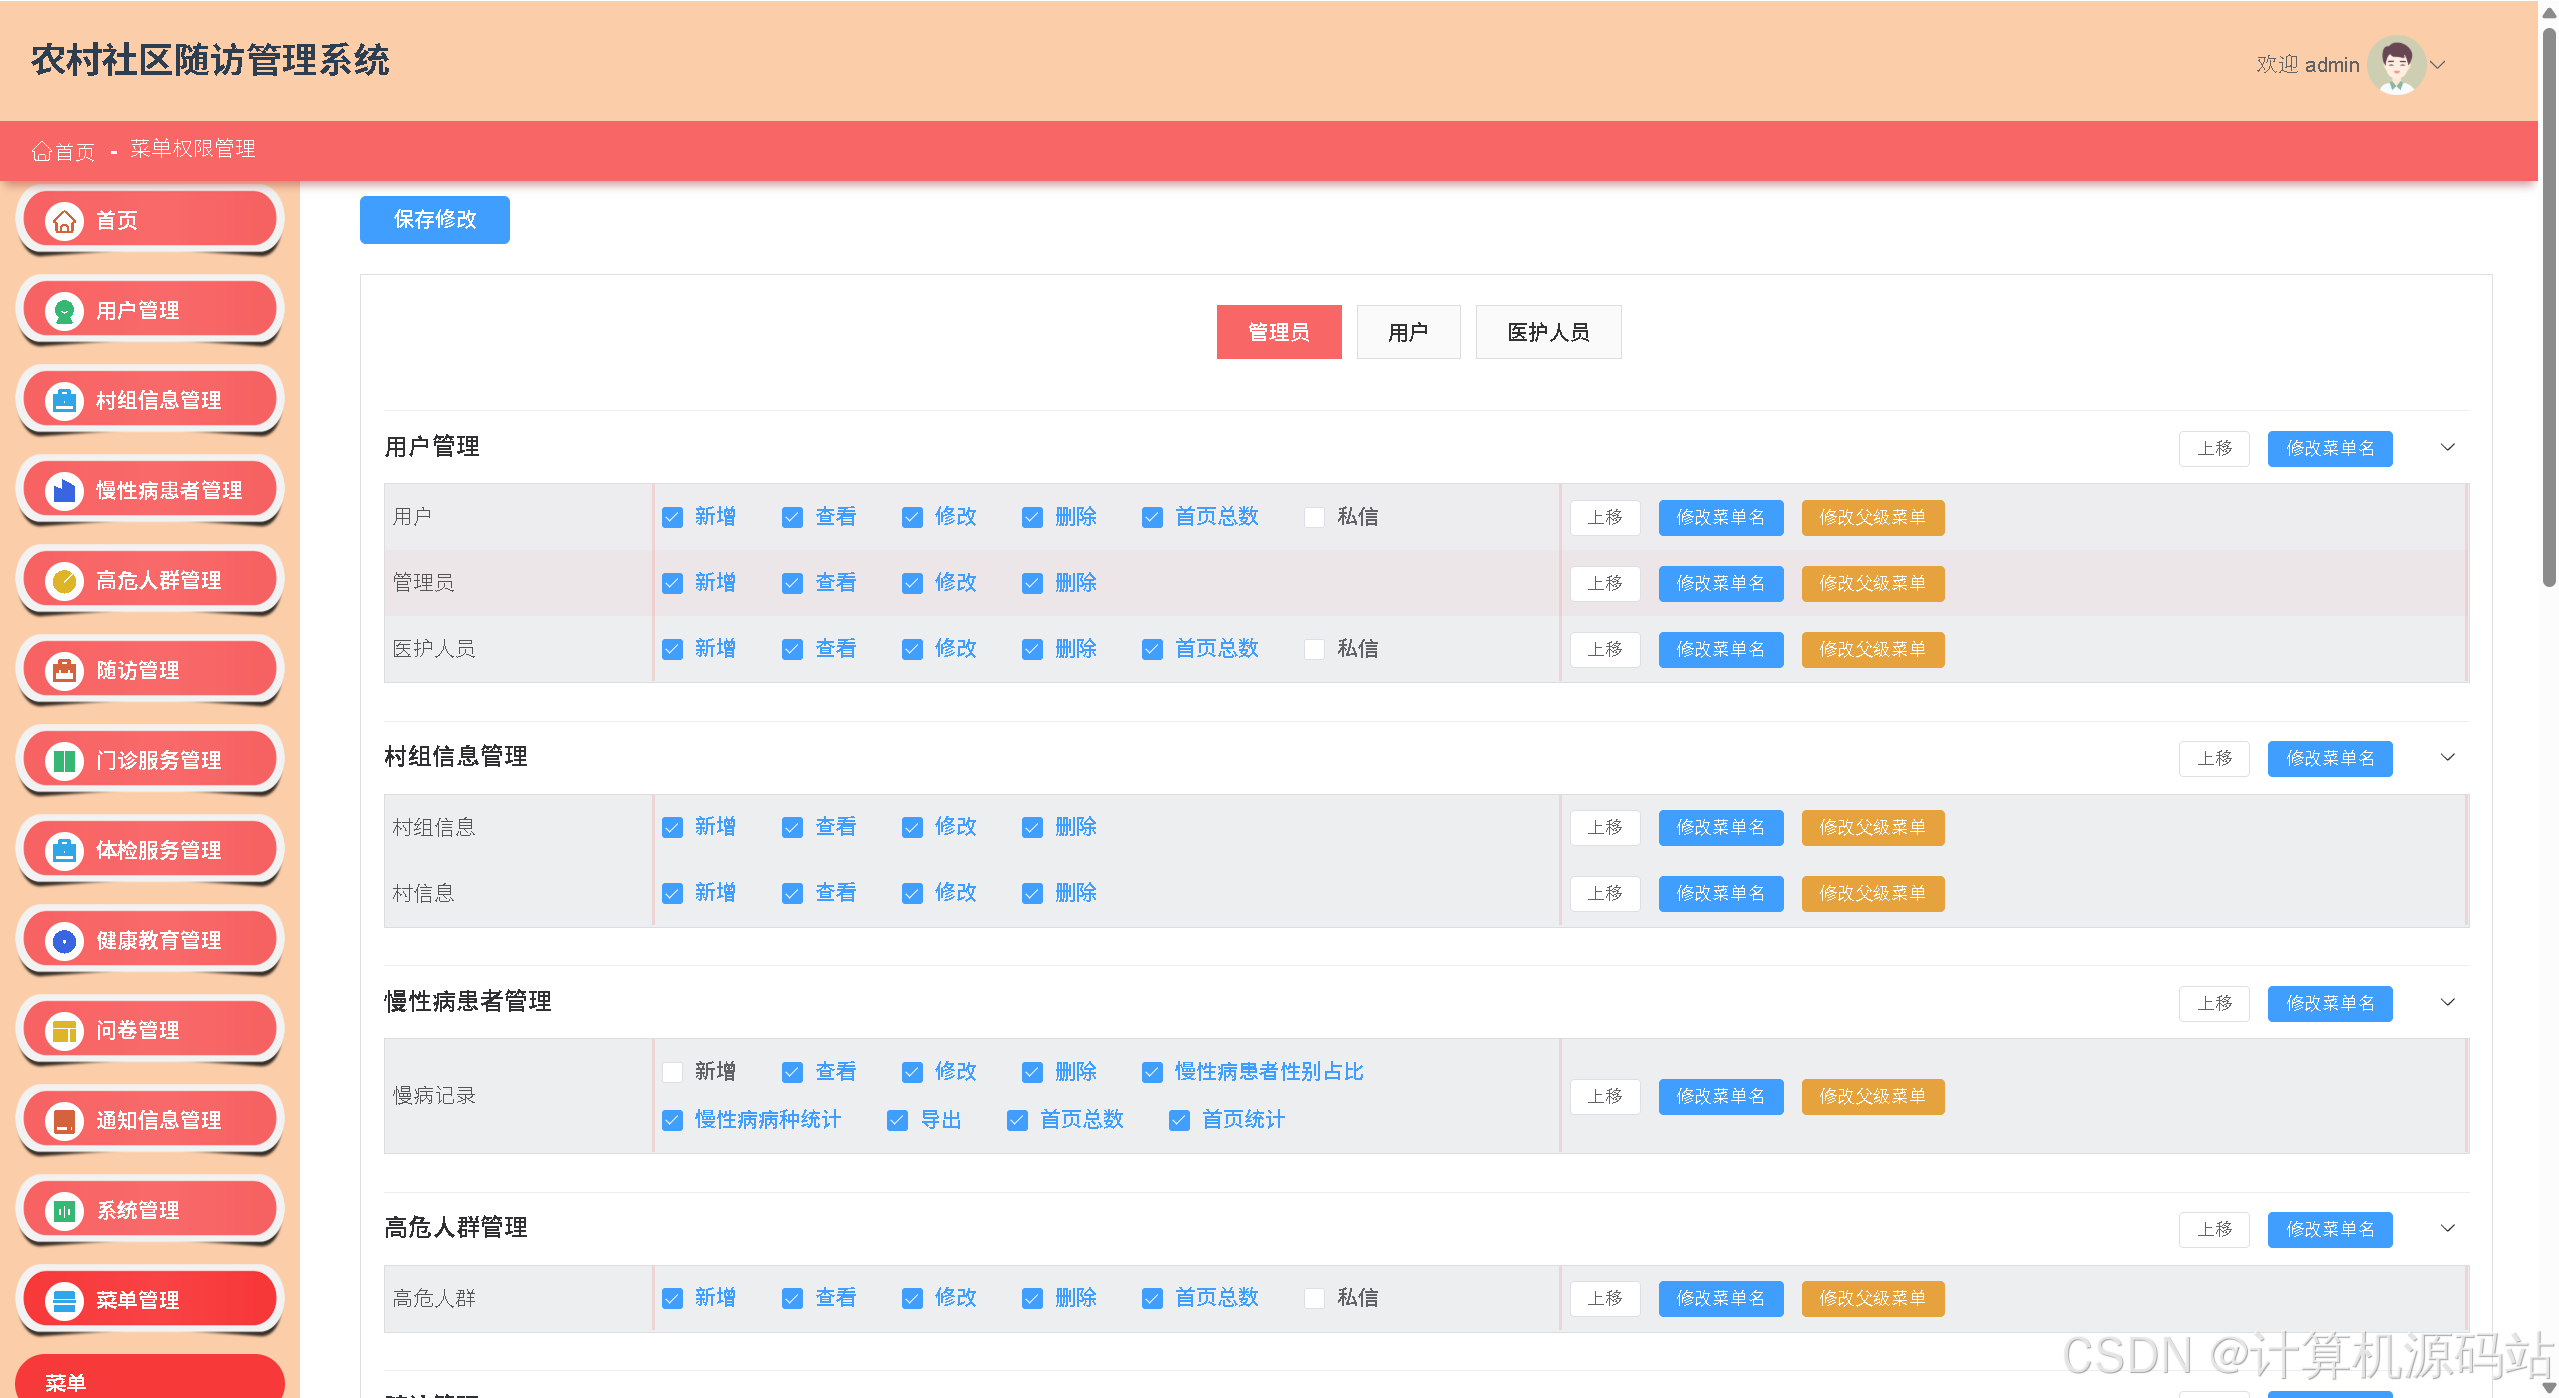Check 新增 for 慢病记录 row
Image resolution: width=2559 pixels, height=1398 pixels.
[x=672, y=1072]
